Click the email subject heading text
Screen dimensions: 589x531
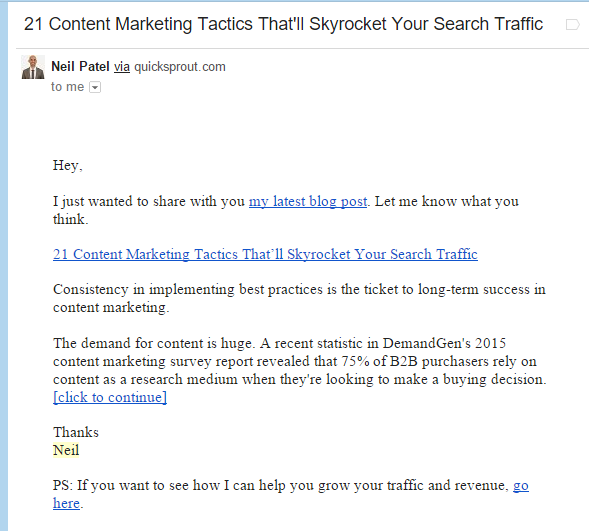tap(283, 24)
